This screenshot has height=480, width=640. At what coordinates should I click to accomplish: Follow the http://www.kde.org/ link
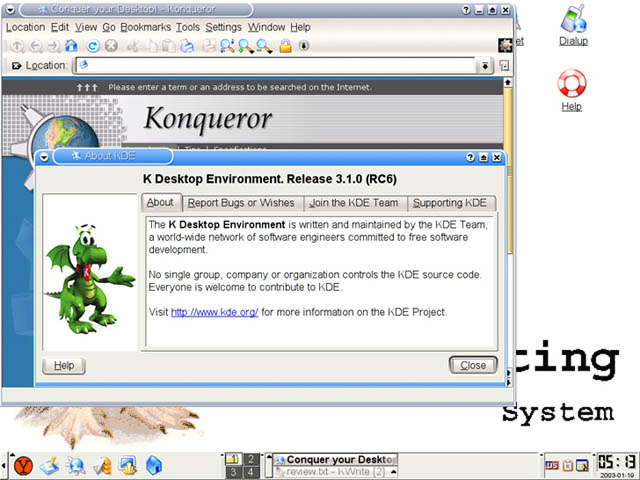[214, 312]
